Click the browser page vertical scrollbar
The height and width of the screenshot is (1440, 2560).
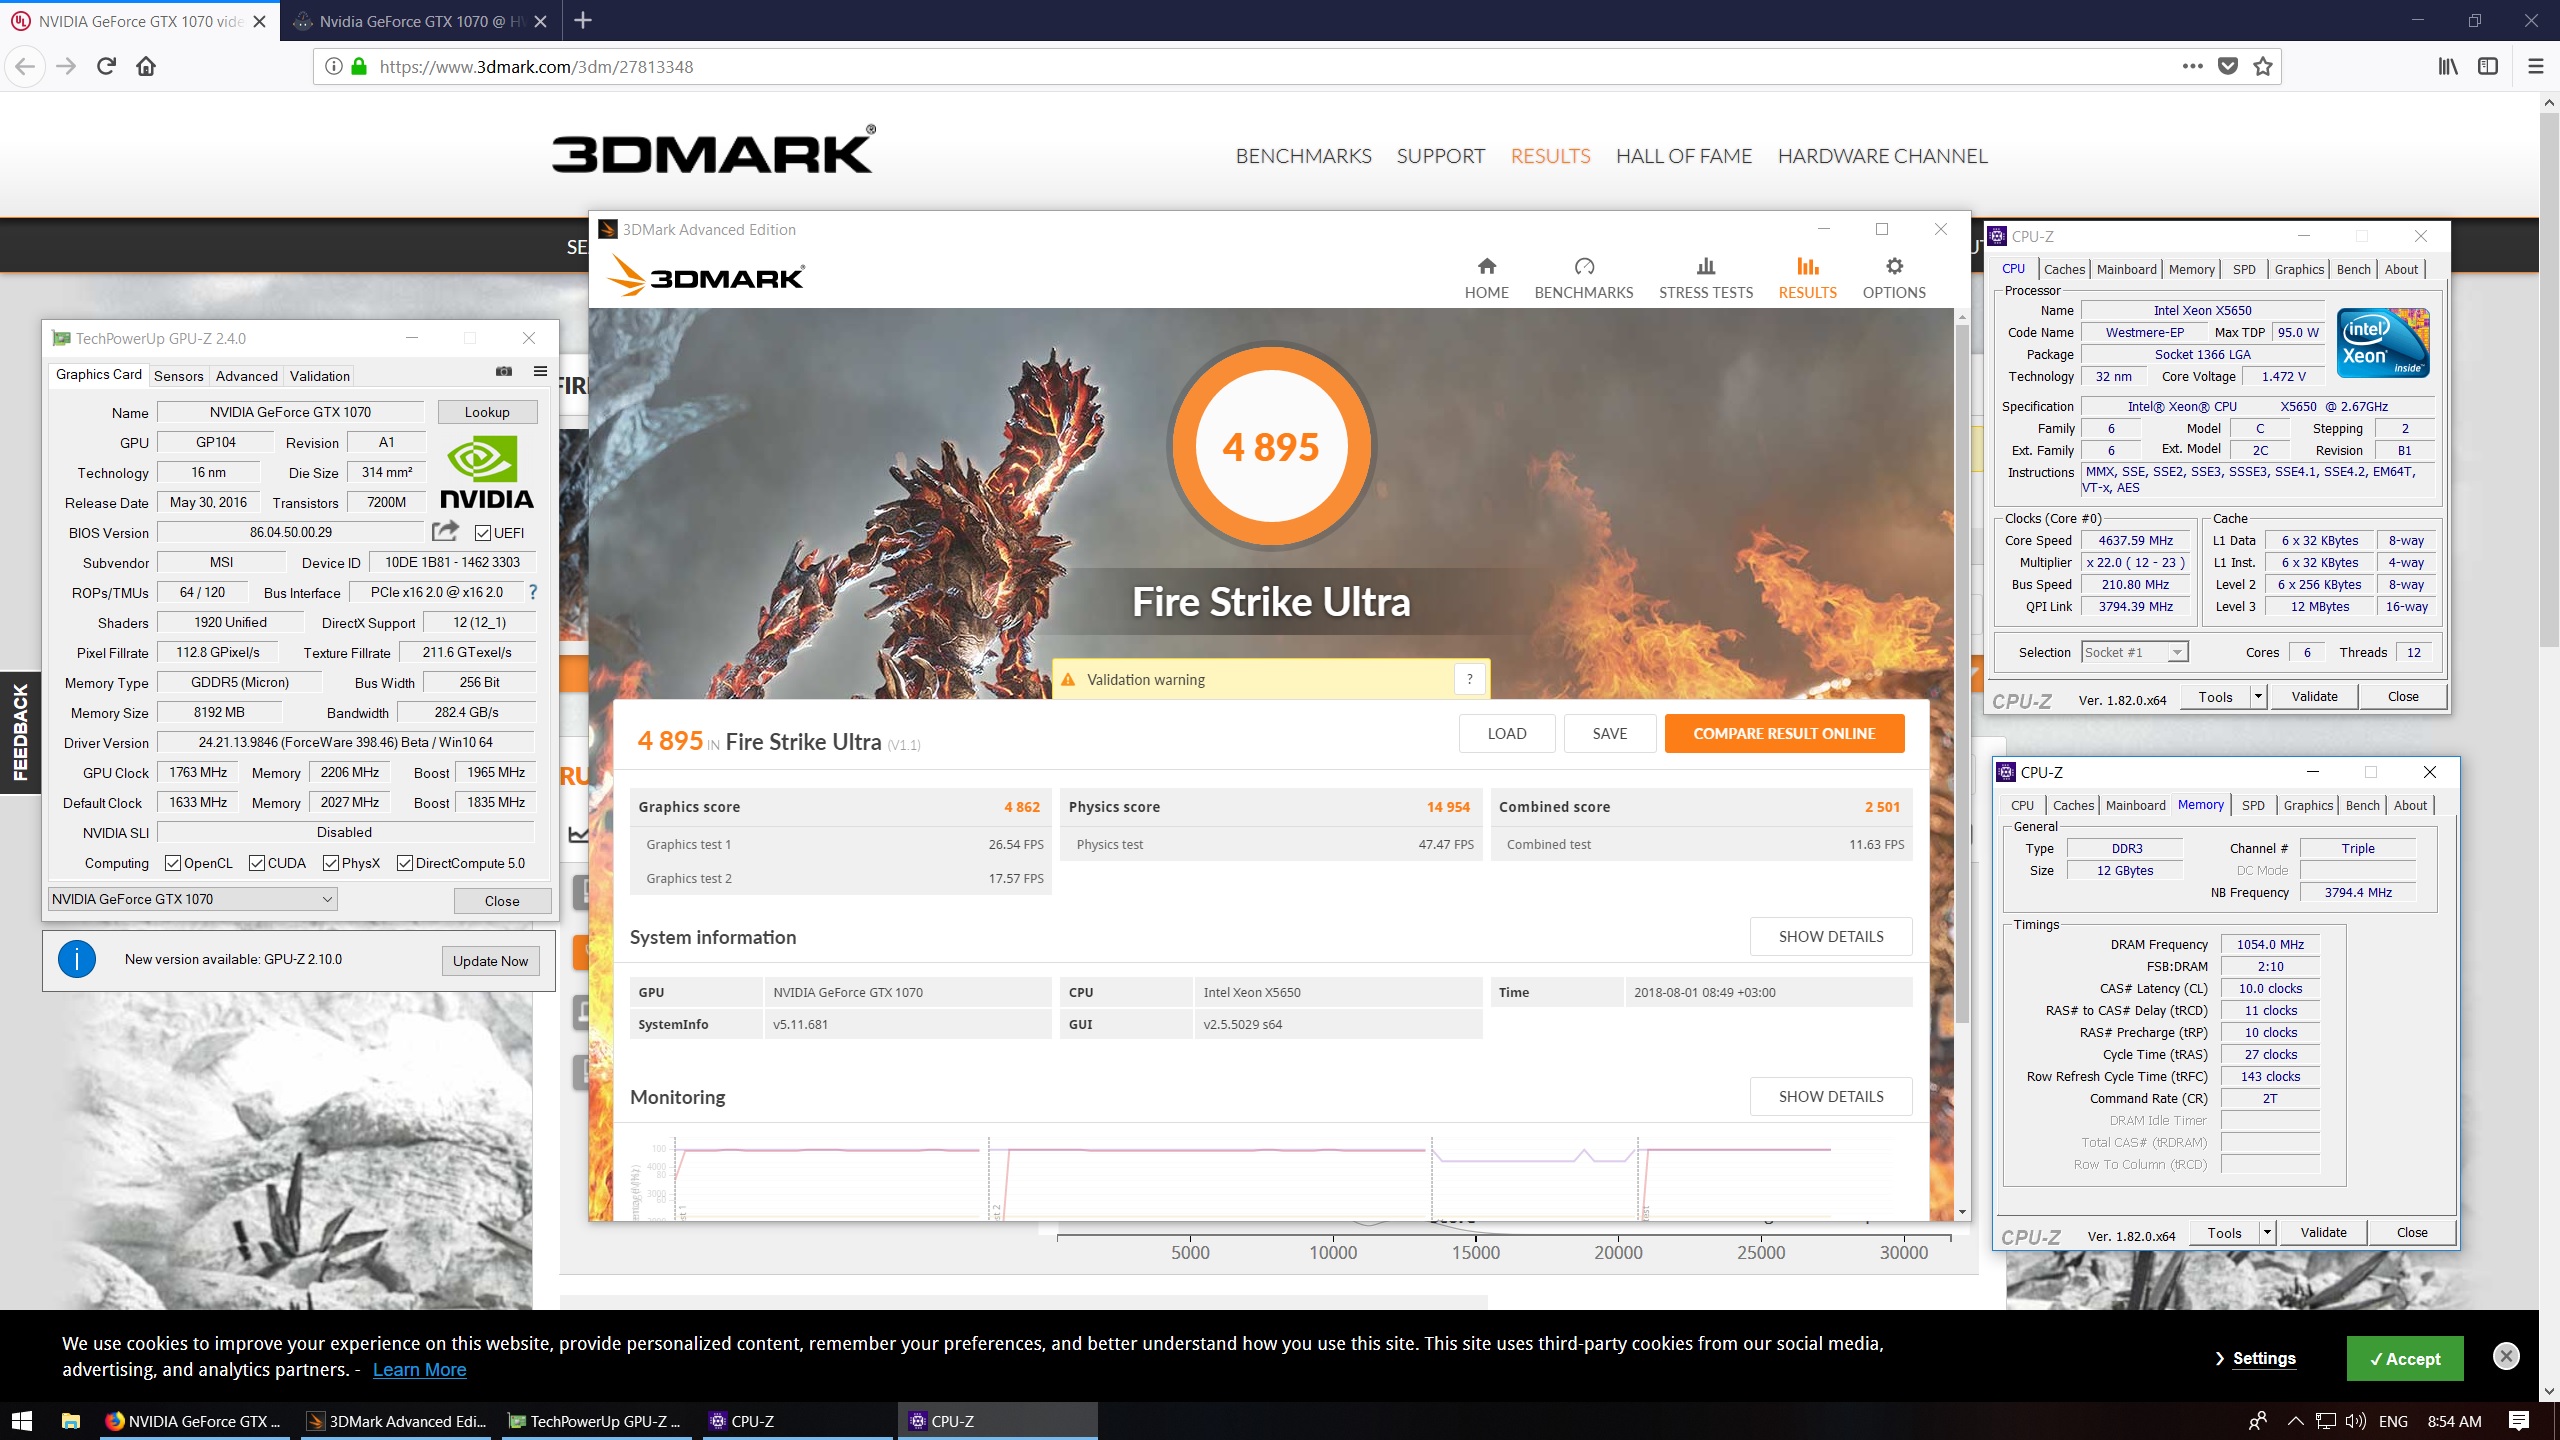click(x=2549, y=380)
